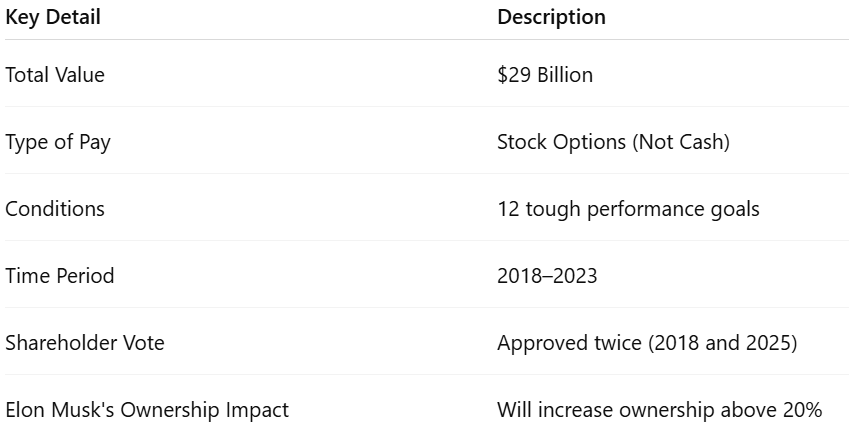Image resolution: width=849 pixels, height=437 pixels.
Task: Select the 'Time Period' cell
Action: point(60,276)
